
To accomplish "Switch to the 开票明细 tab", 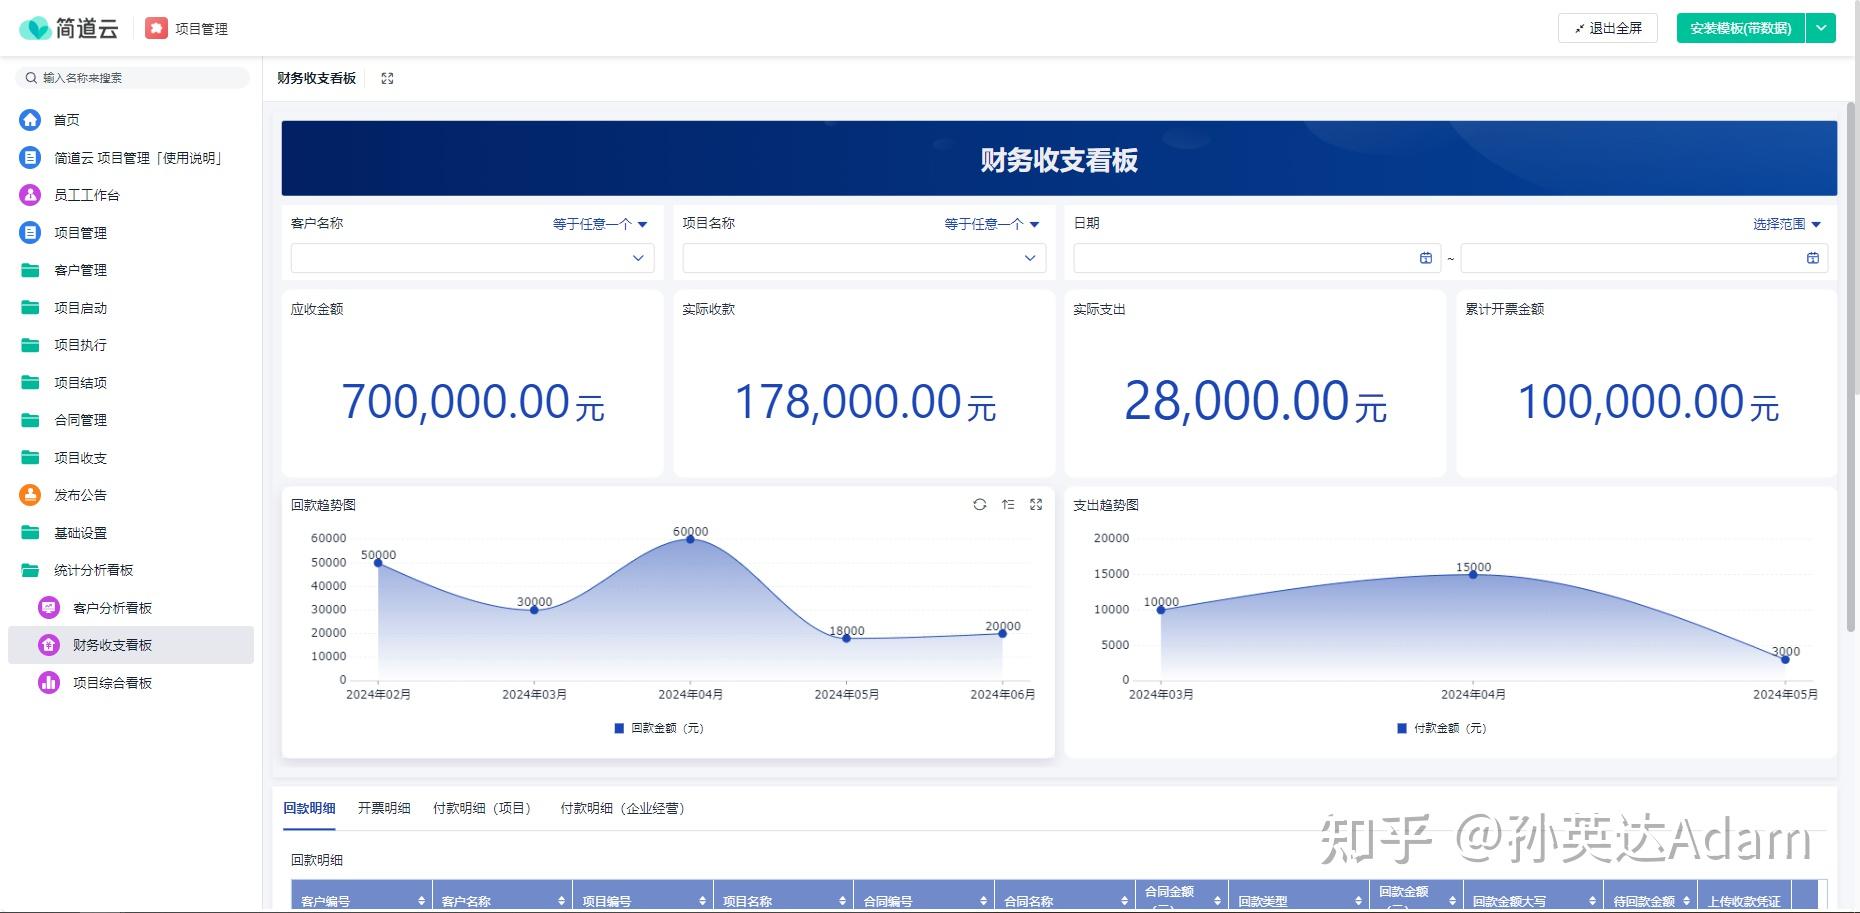I will point(384,808).
